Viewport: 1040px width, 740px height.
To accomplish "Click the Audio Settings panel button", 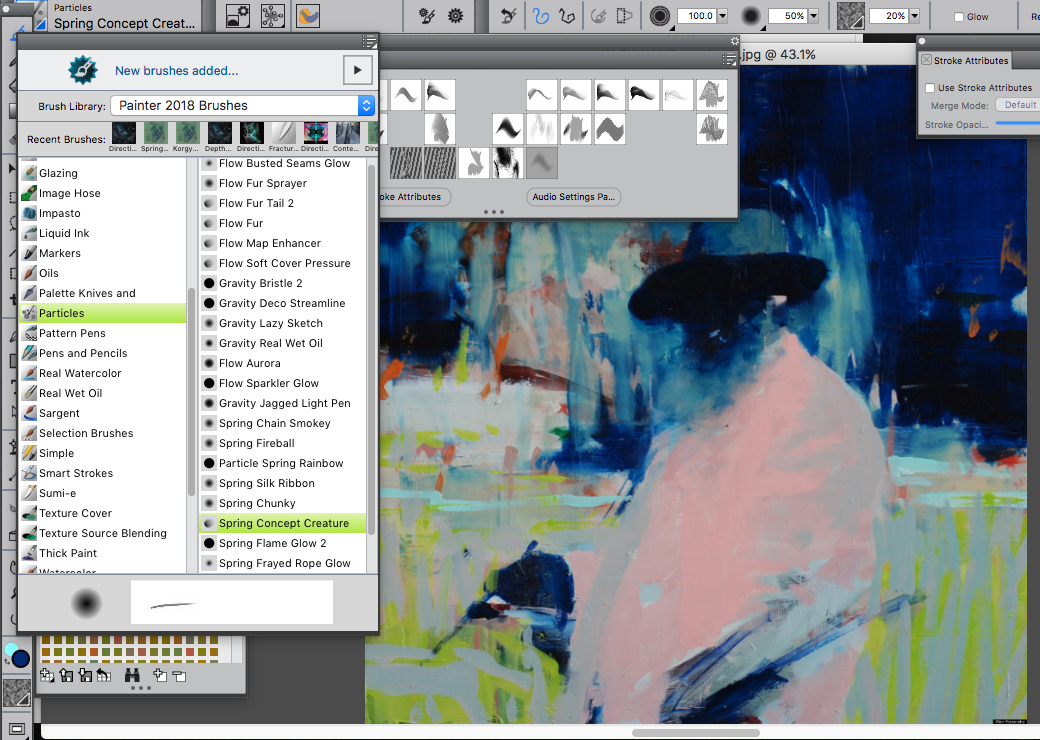I will (573, 197).
